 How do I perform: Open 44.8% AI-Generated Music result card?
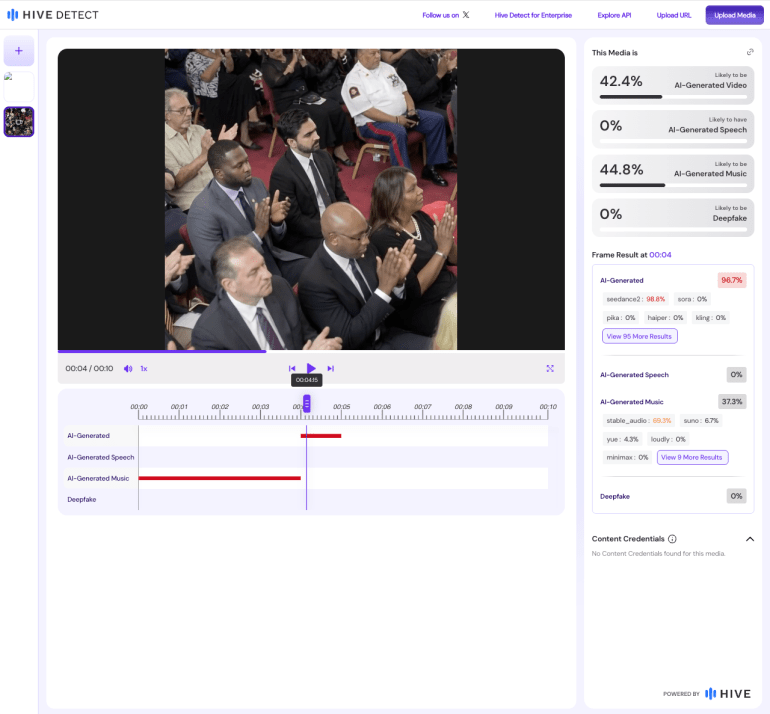coord(673,173)
